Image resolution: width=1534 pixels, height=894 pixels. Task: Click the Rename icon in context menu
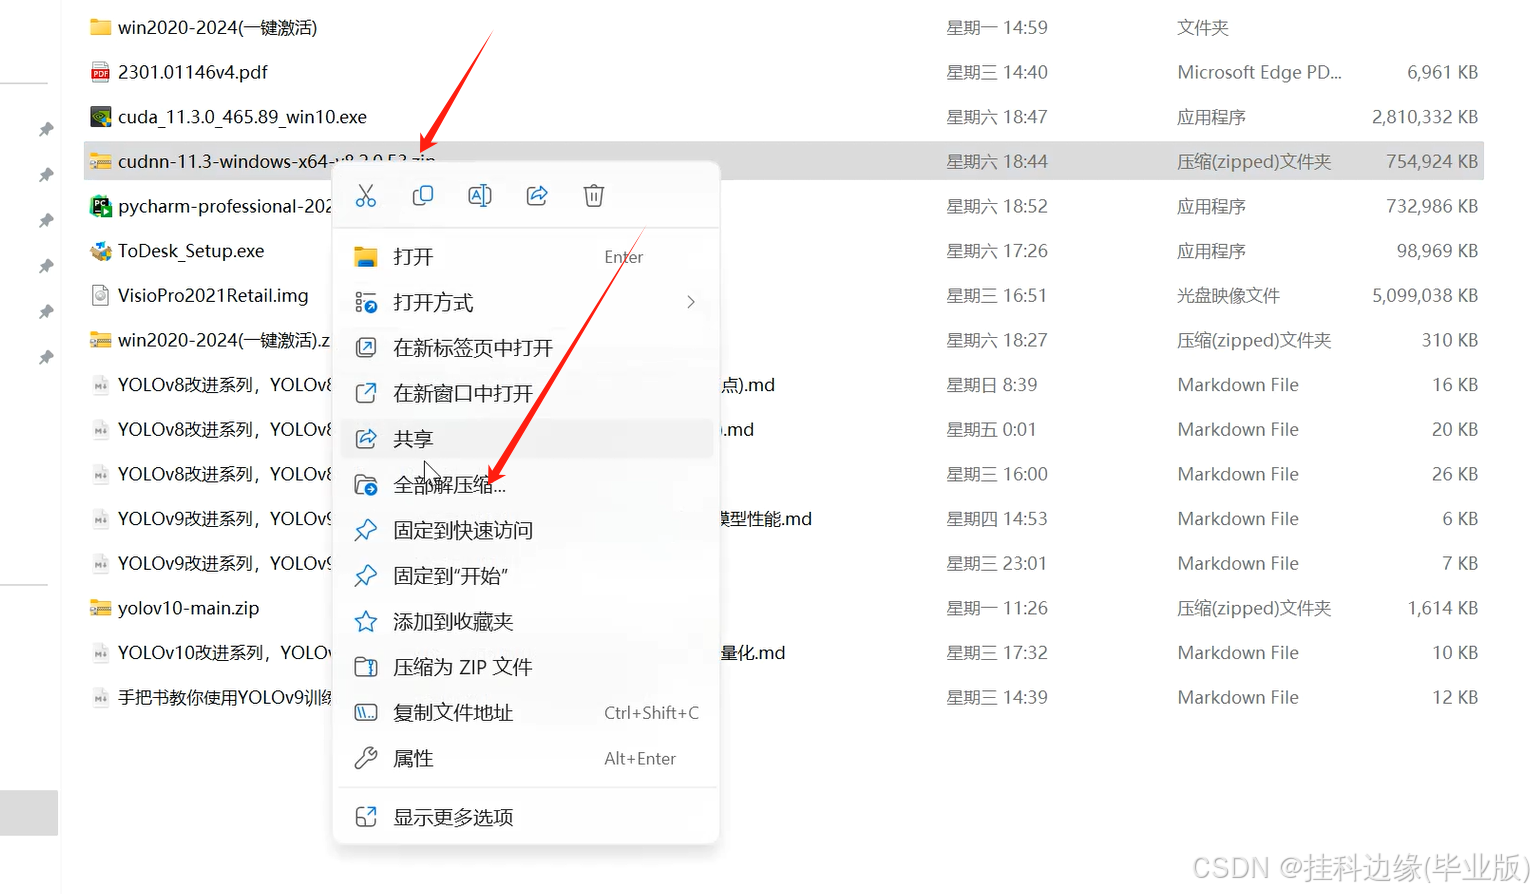tap(480, 196)
